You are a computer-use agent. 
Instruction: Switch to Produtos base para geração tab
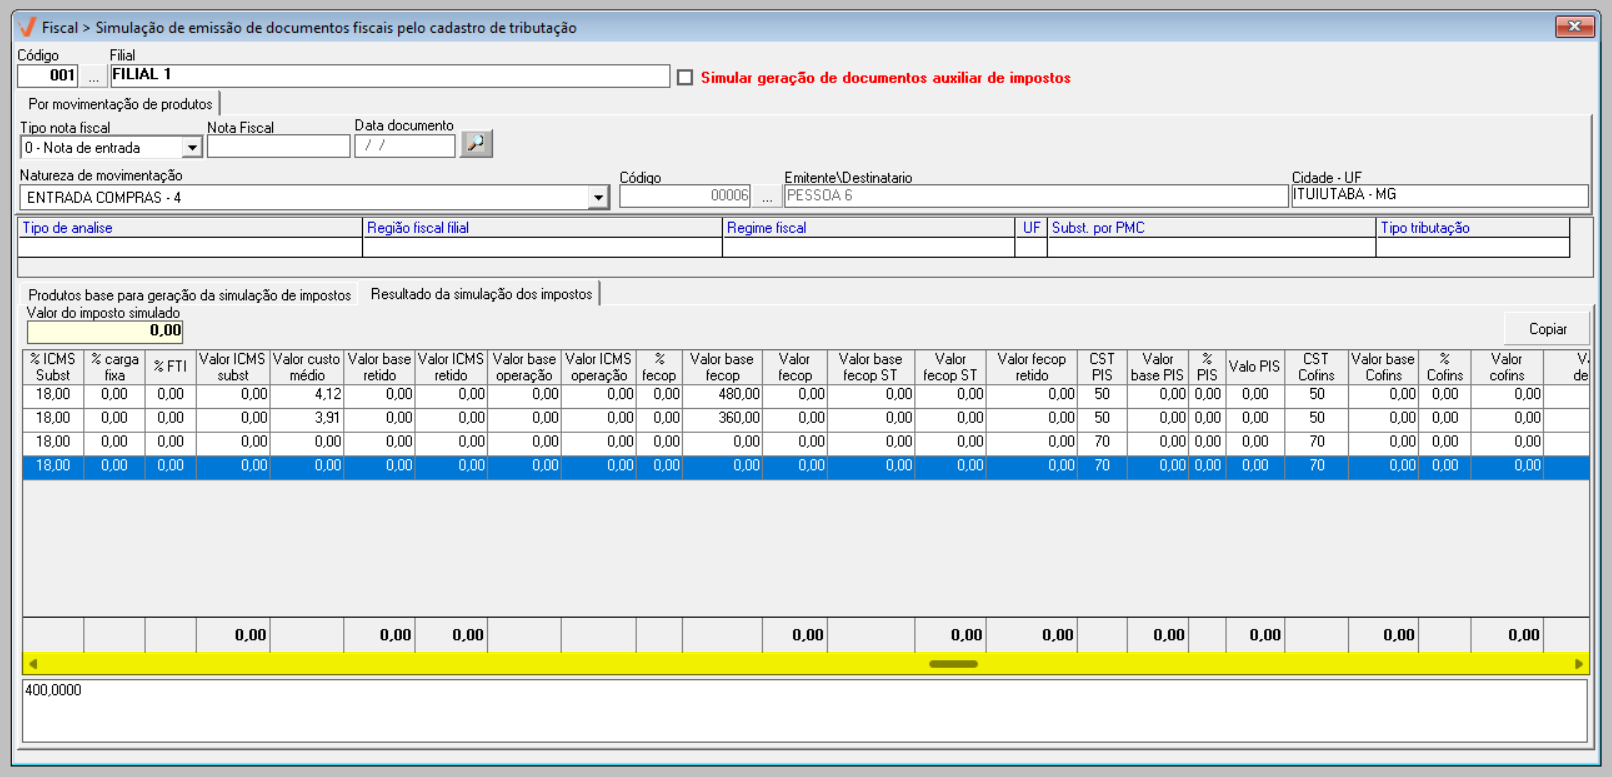(189, 295)
